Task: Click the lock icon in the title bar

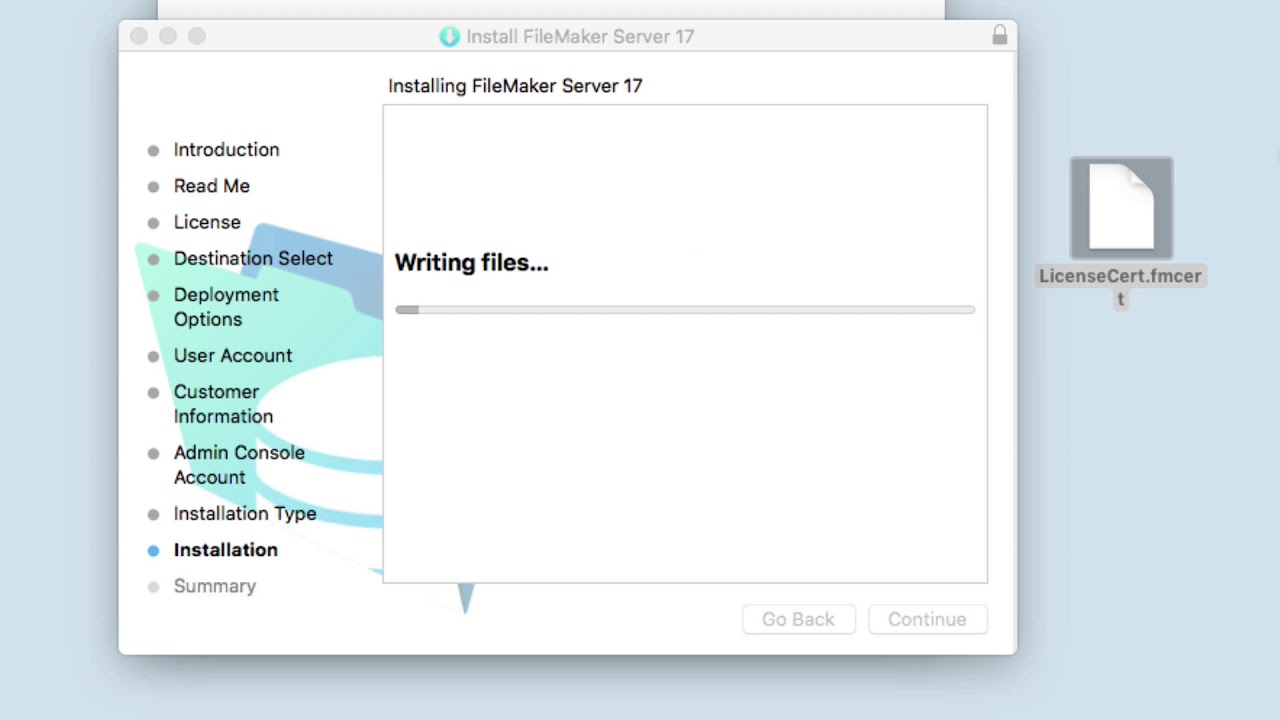Action: [999, 36]
